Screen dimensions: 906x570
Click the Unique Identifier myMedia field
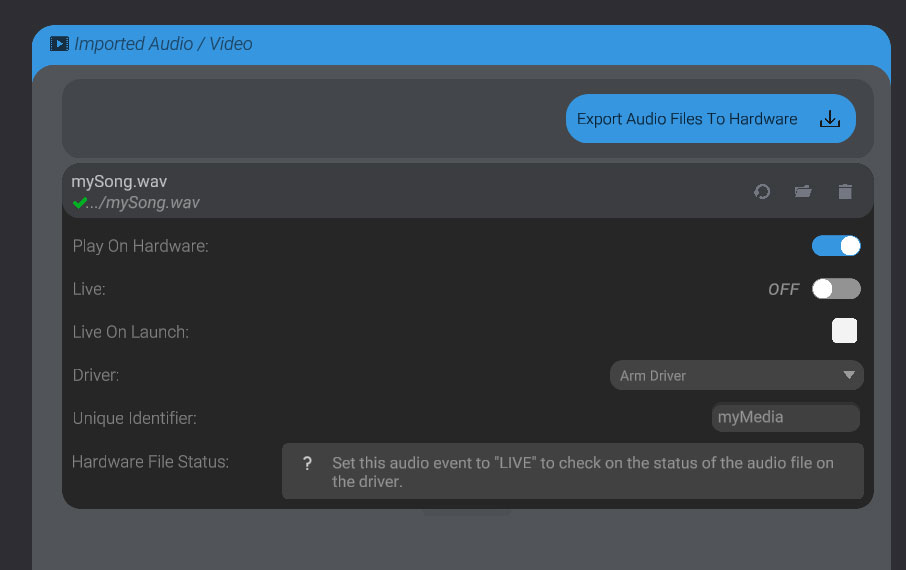coord(785,417)
